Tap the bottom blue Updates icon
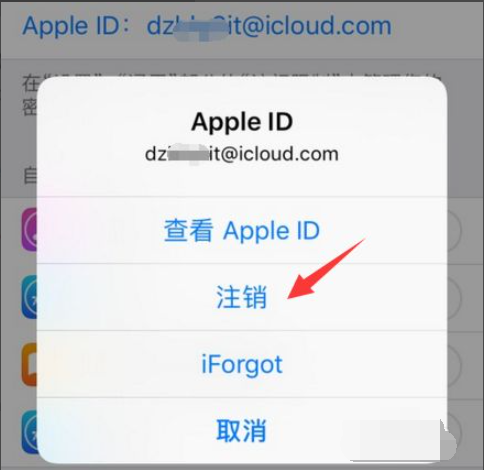Viewport: 484px width, 470px height. click(x=29, y=431)
